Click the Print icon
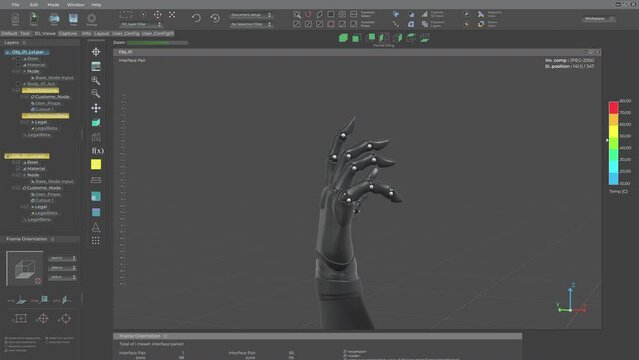The height and width of the screenshot is (360, 639). [54, 18]
